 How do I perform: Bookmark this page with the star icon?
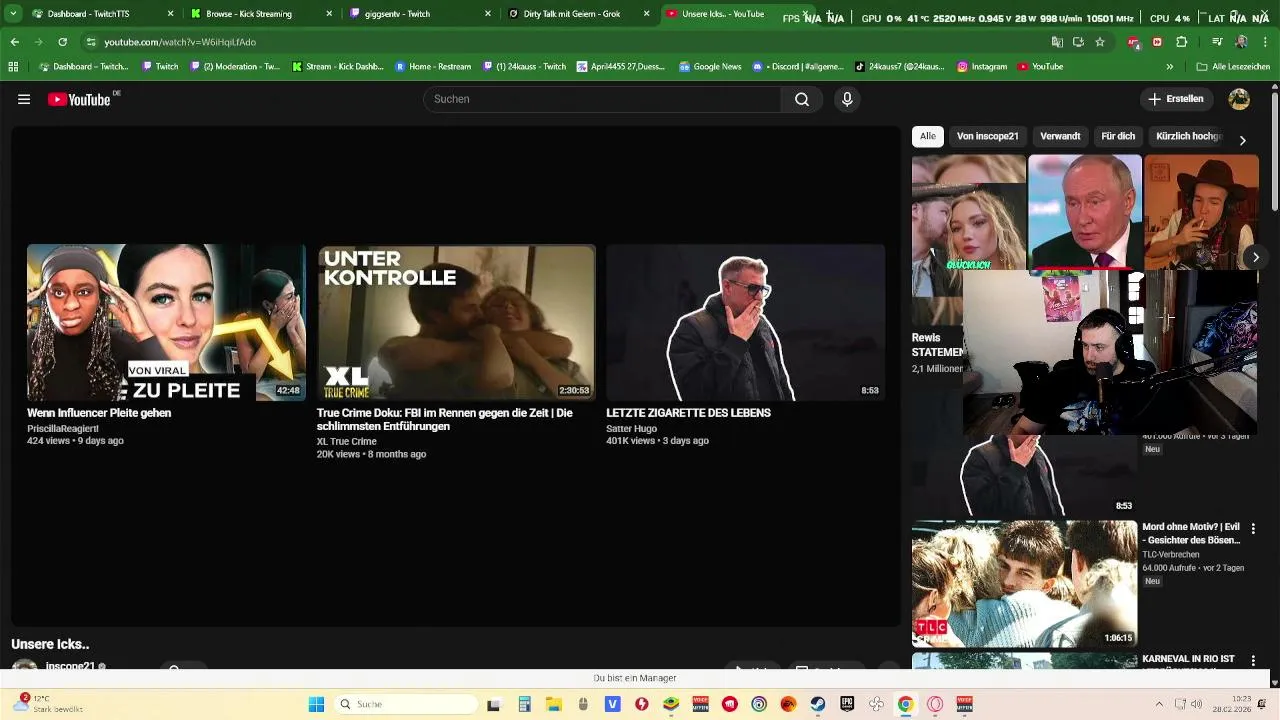pyautogui.click(x=1100, y=42)
